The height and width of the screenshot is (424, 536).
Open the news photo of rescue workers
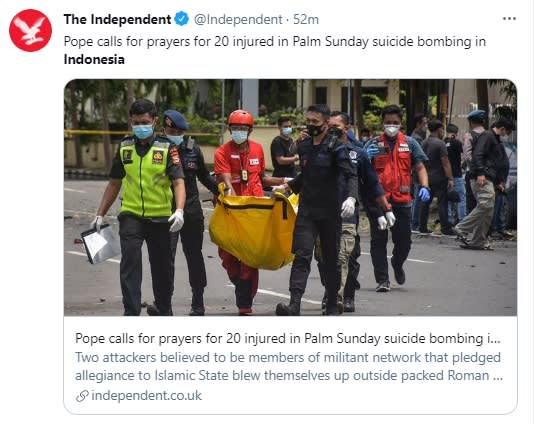tap(290, 197)
